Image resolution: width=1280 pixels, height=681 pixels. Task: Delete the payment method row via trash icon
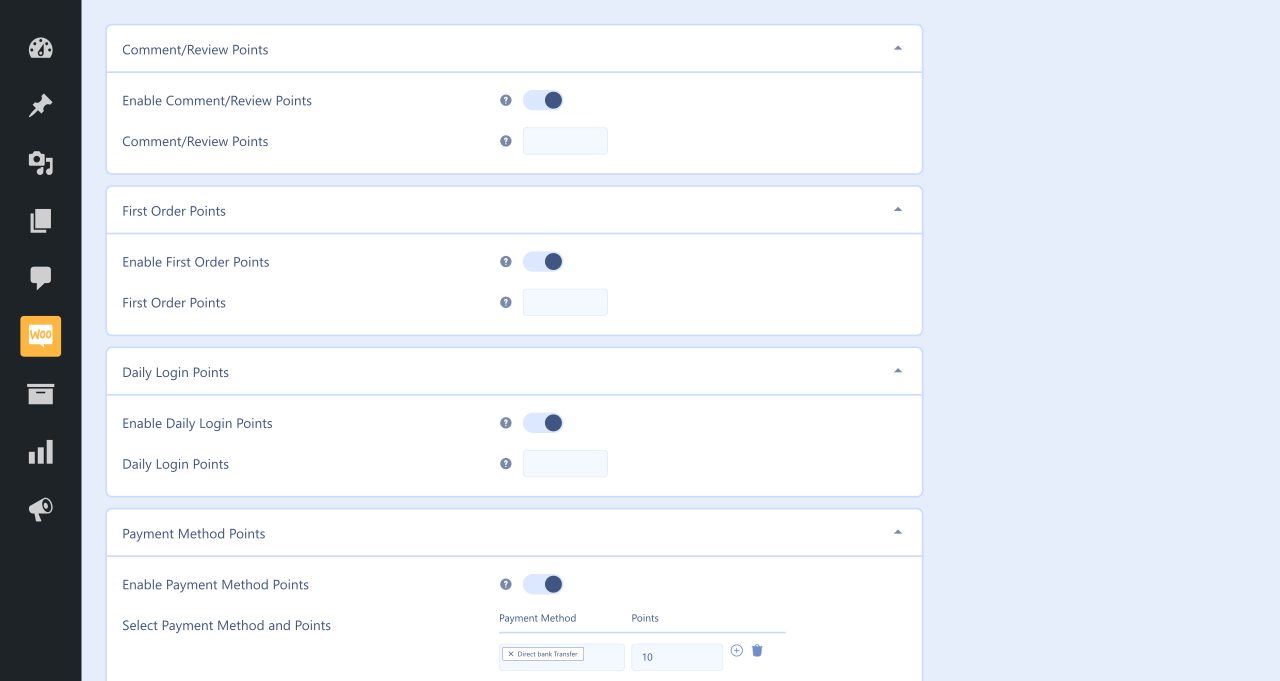click(757, 650)
